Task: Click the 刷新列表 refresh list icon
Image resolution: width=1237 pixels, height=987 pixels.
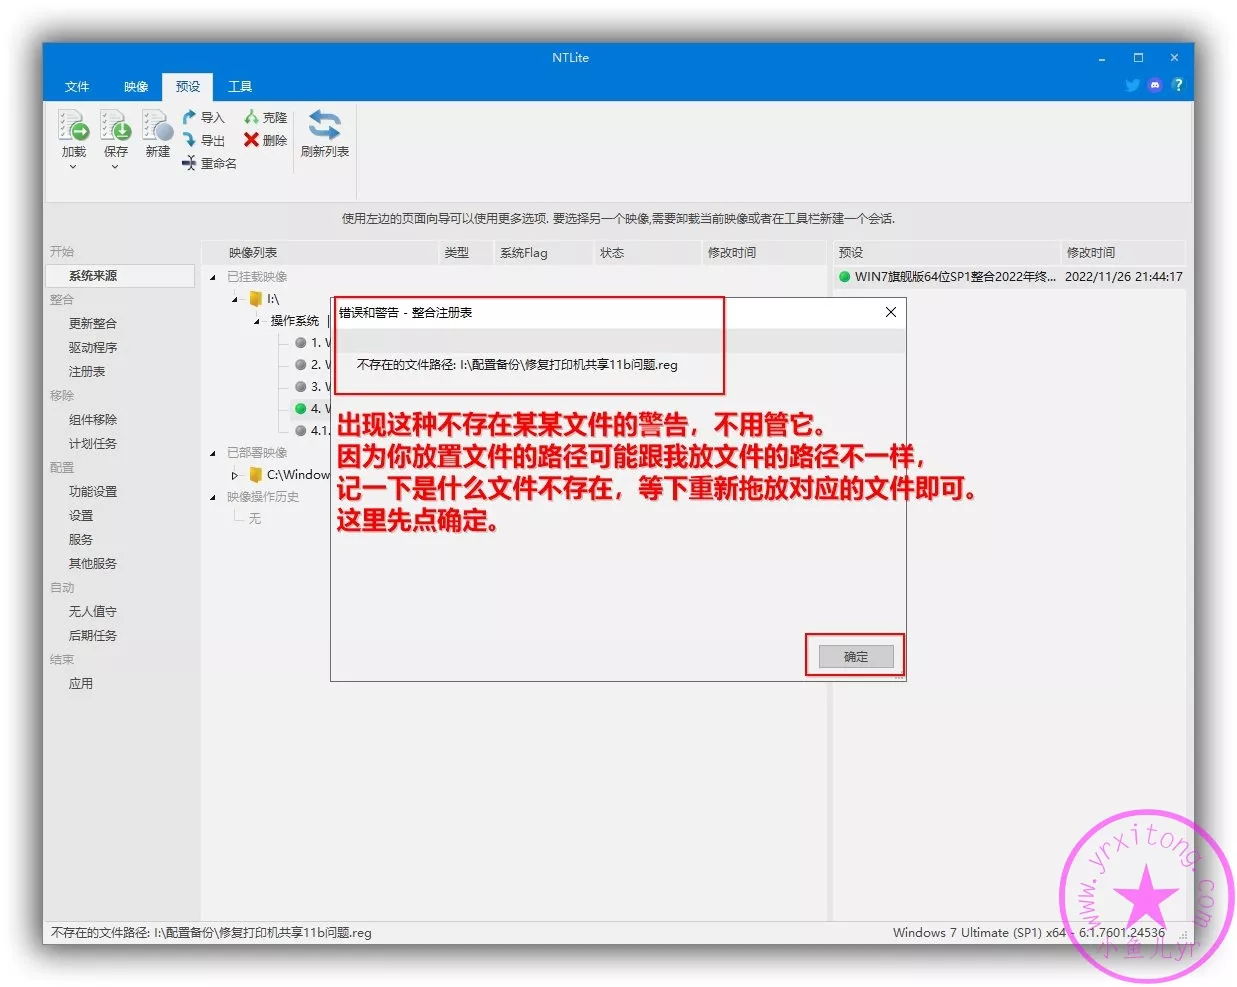Action: click(325, 126)
